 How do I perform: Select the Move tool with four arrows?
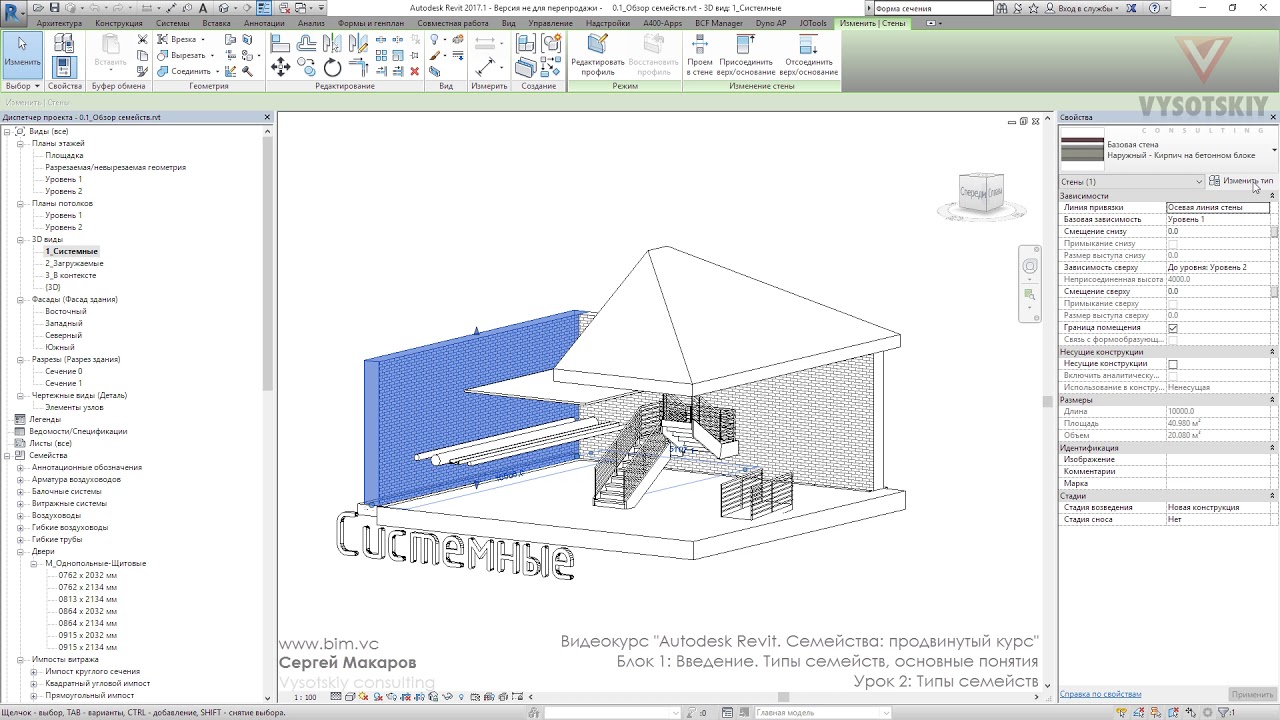281,67
